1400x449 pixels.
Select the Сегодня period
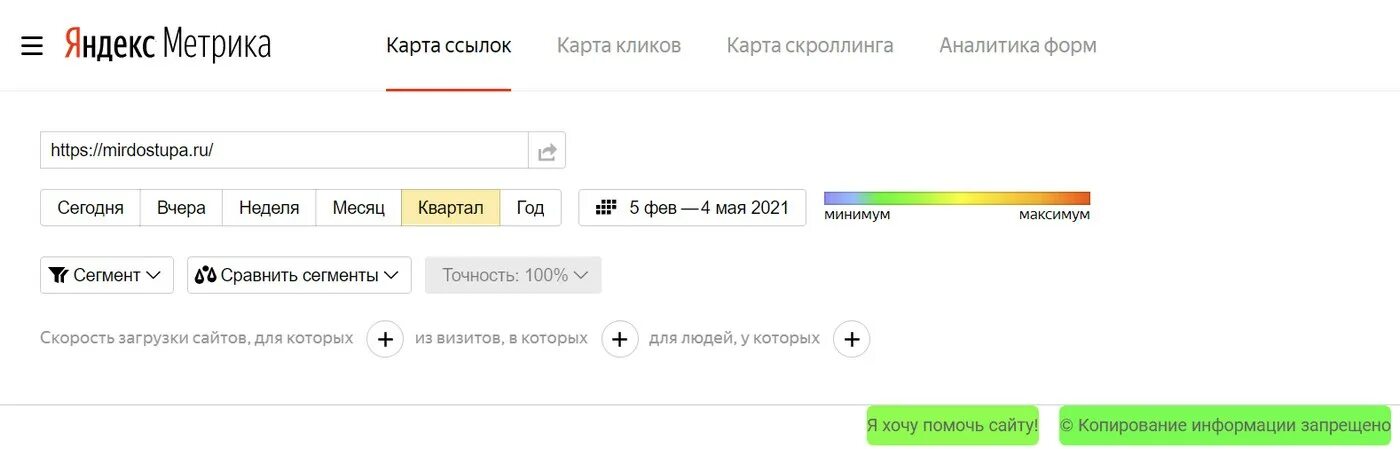point(91,208)
